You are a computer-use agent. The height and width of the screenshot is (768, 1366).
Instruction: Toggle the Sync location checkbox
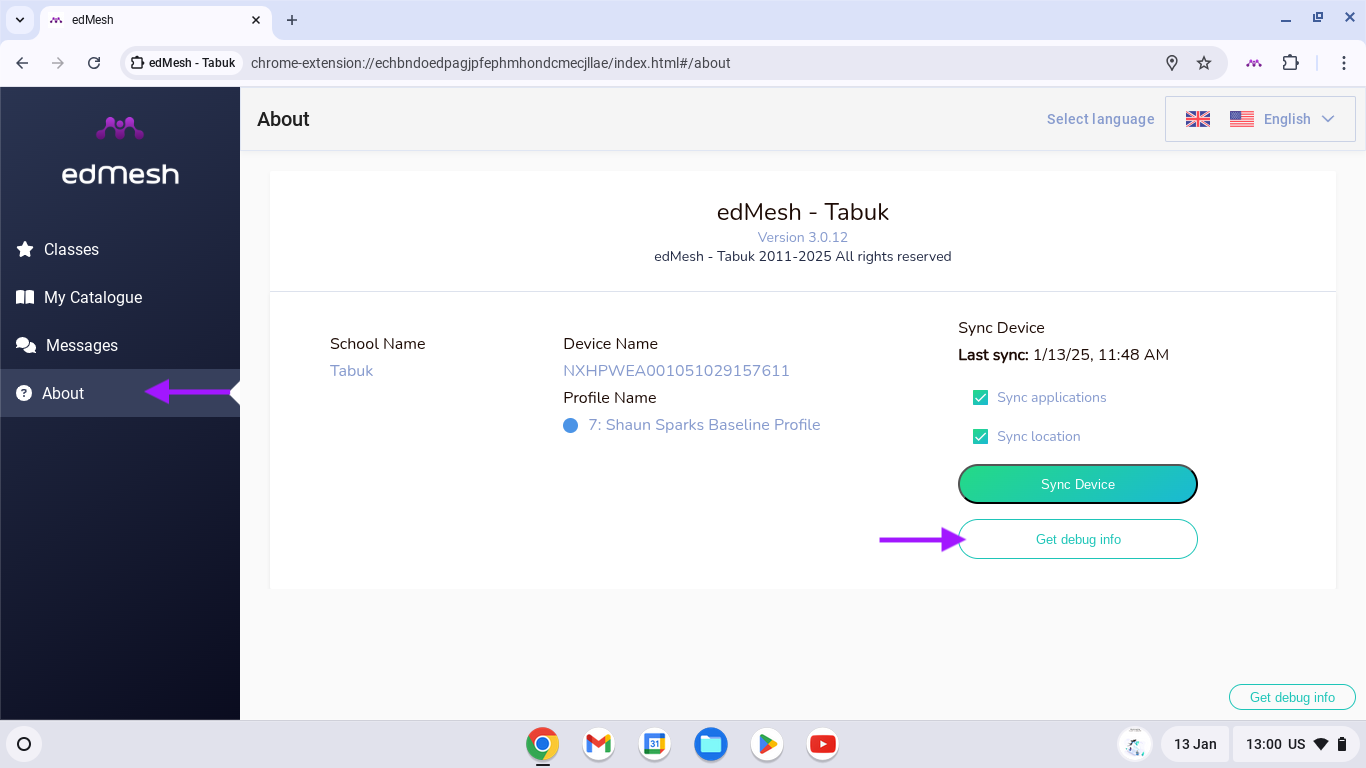[x=980, y=437]
